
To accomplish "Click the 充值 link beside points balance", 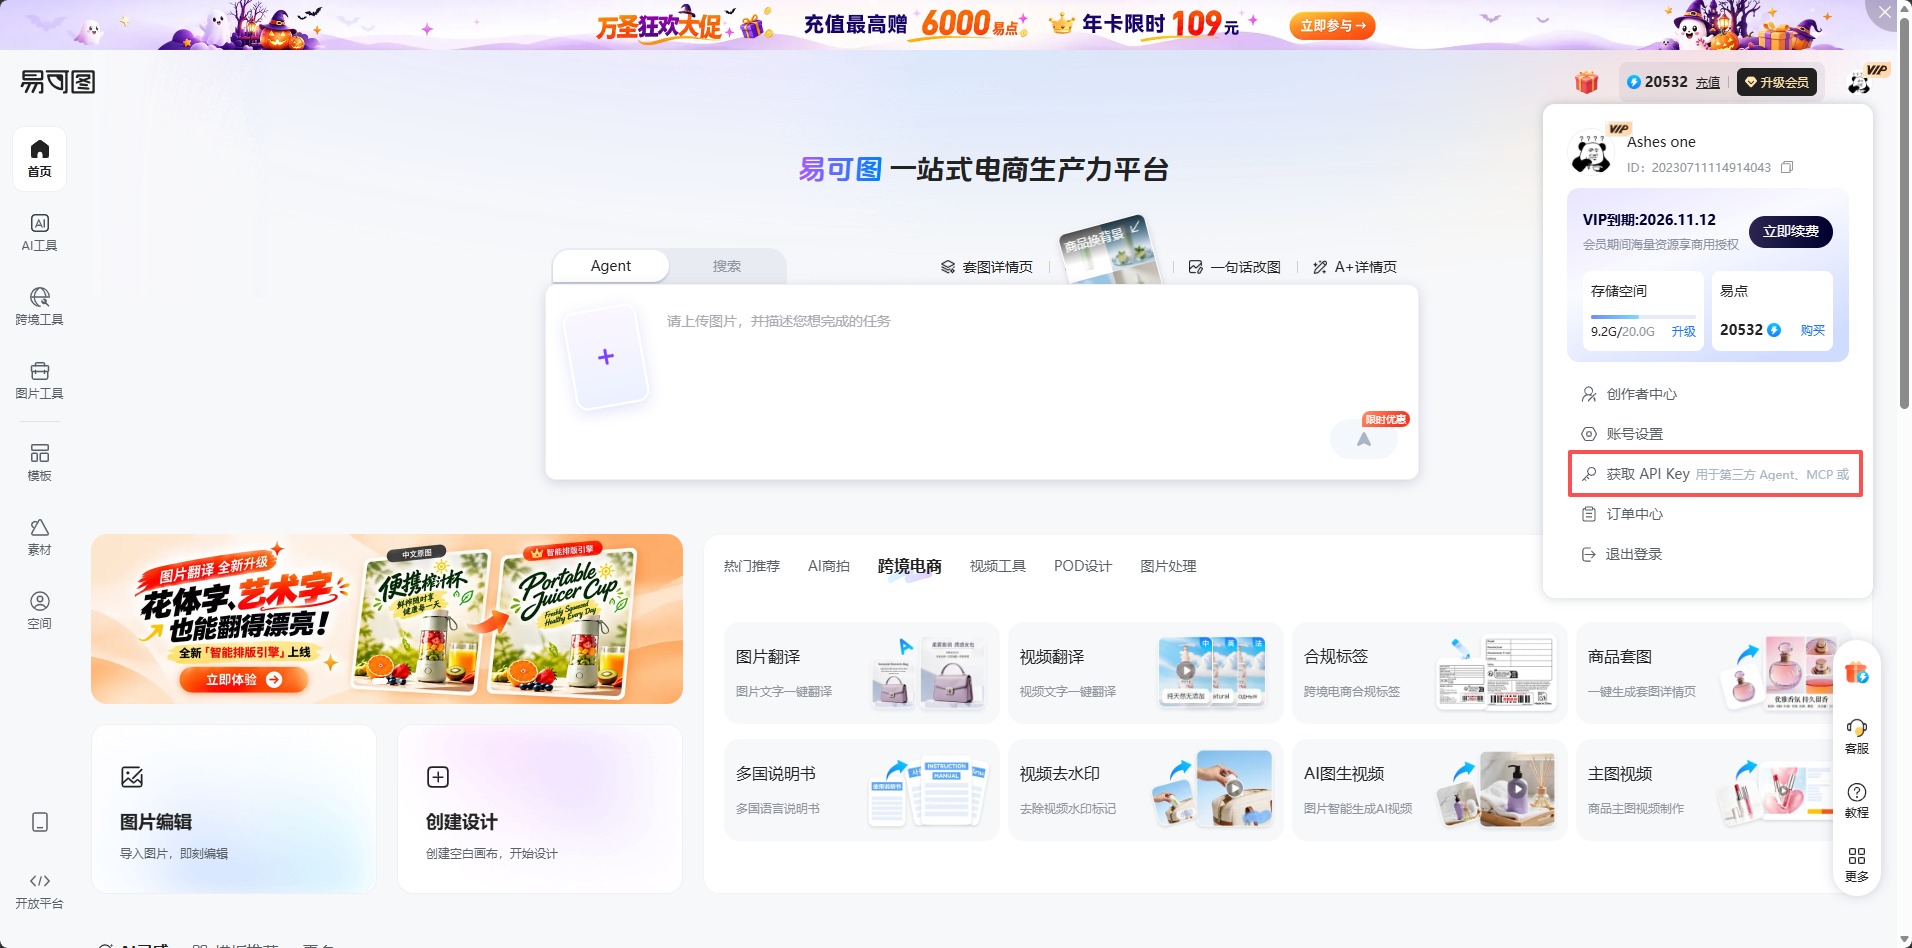I will coord(1708,83).
